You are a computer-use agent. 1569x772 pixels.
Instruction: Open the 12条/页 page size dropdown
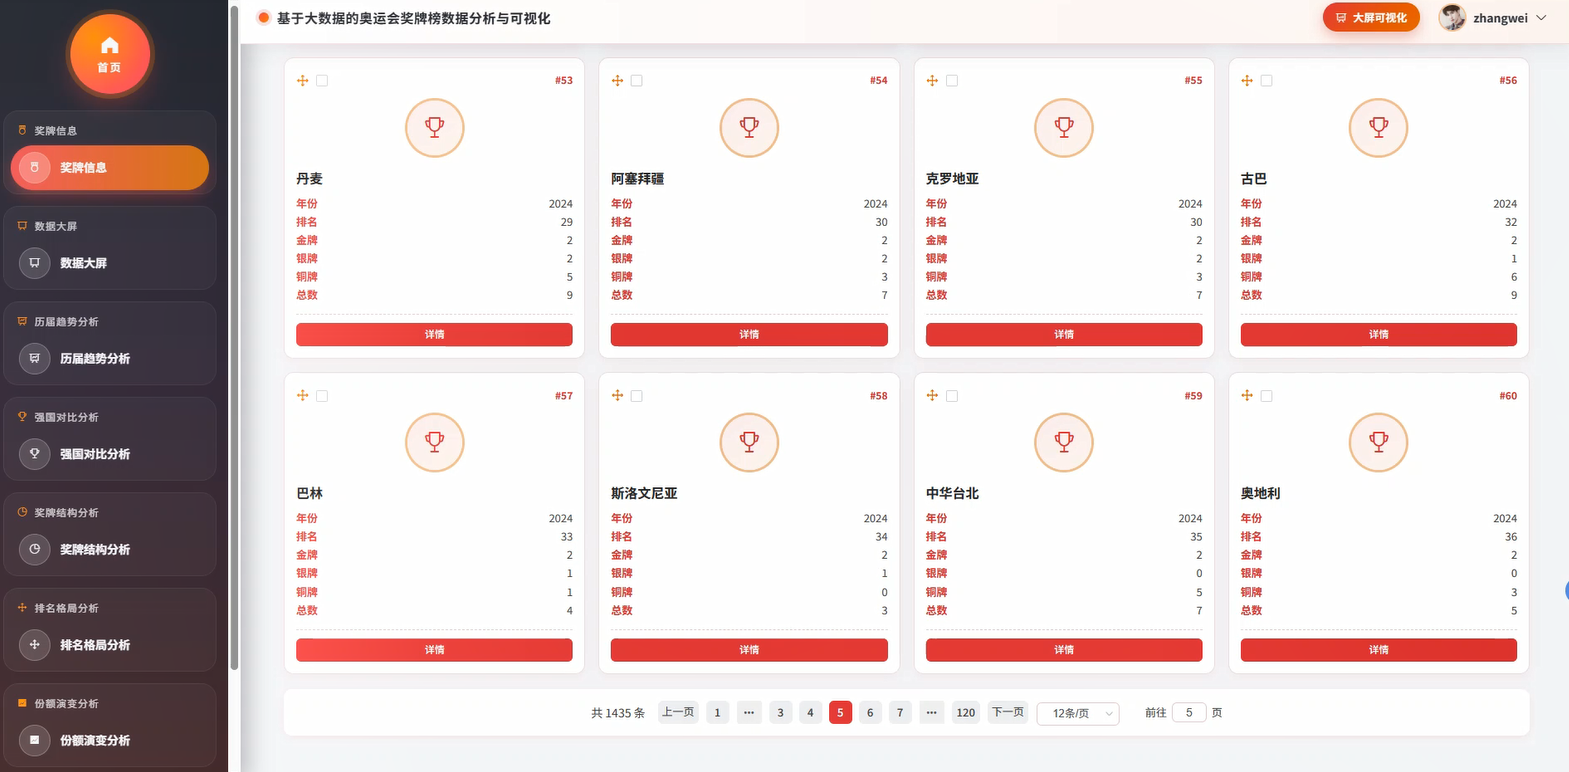(1078, 713)
